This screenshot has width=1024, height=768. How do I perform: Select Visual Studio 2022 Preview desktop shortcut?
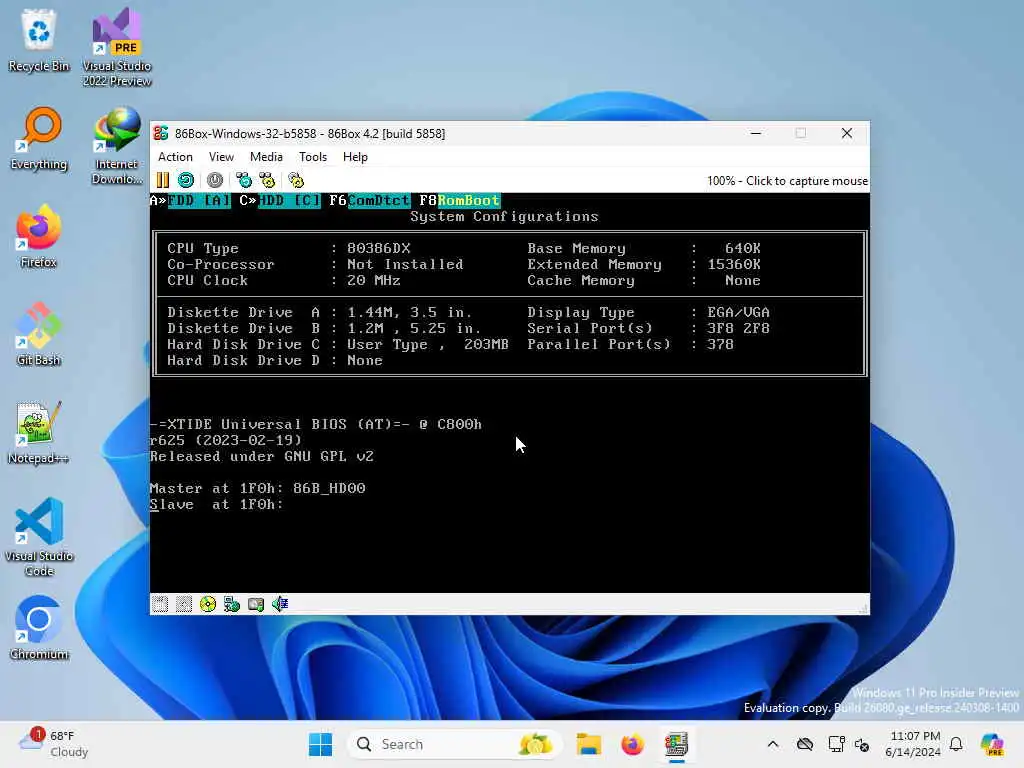tap(117, 47)
